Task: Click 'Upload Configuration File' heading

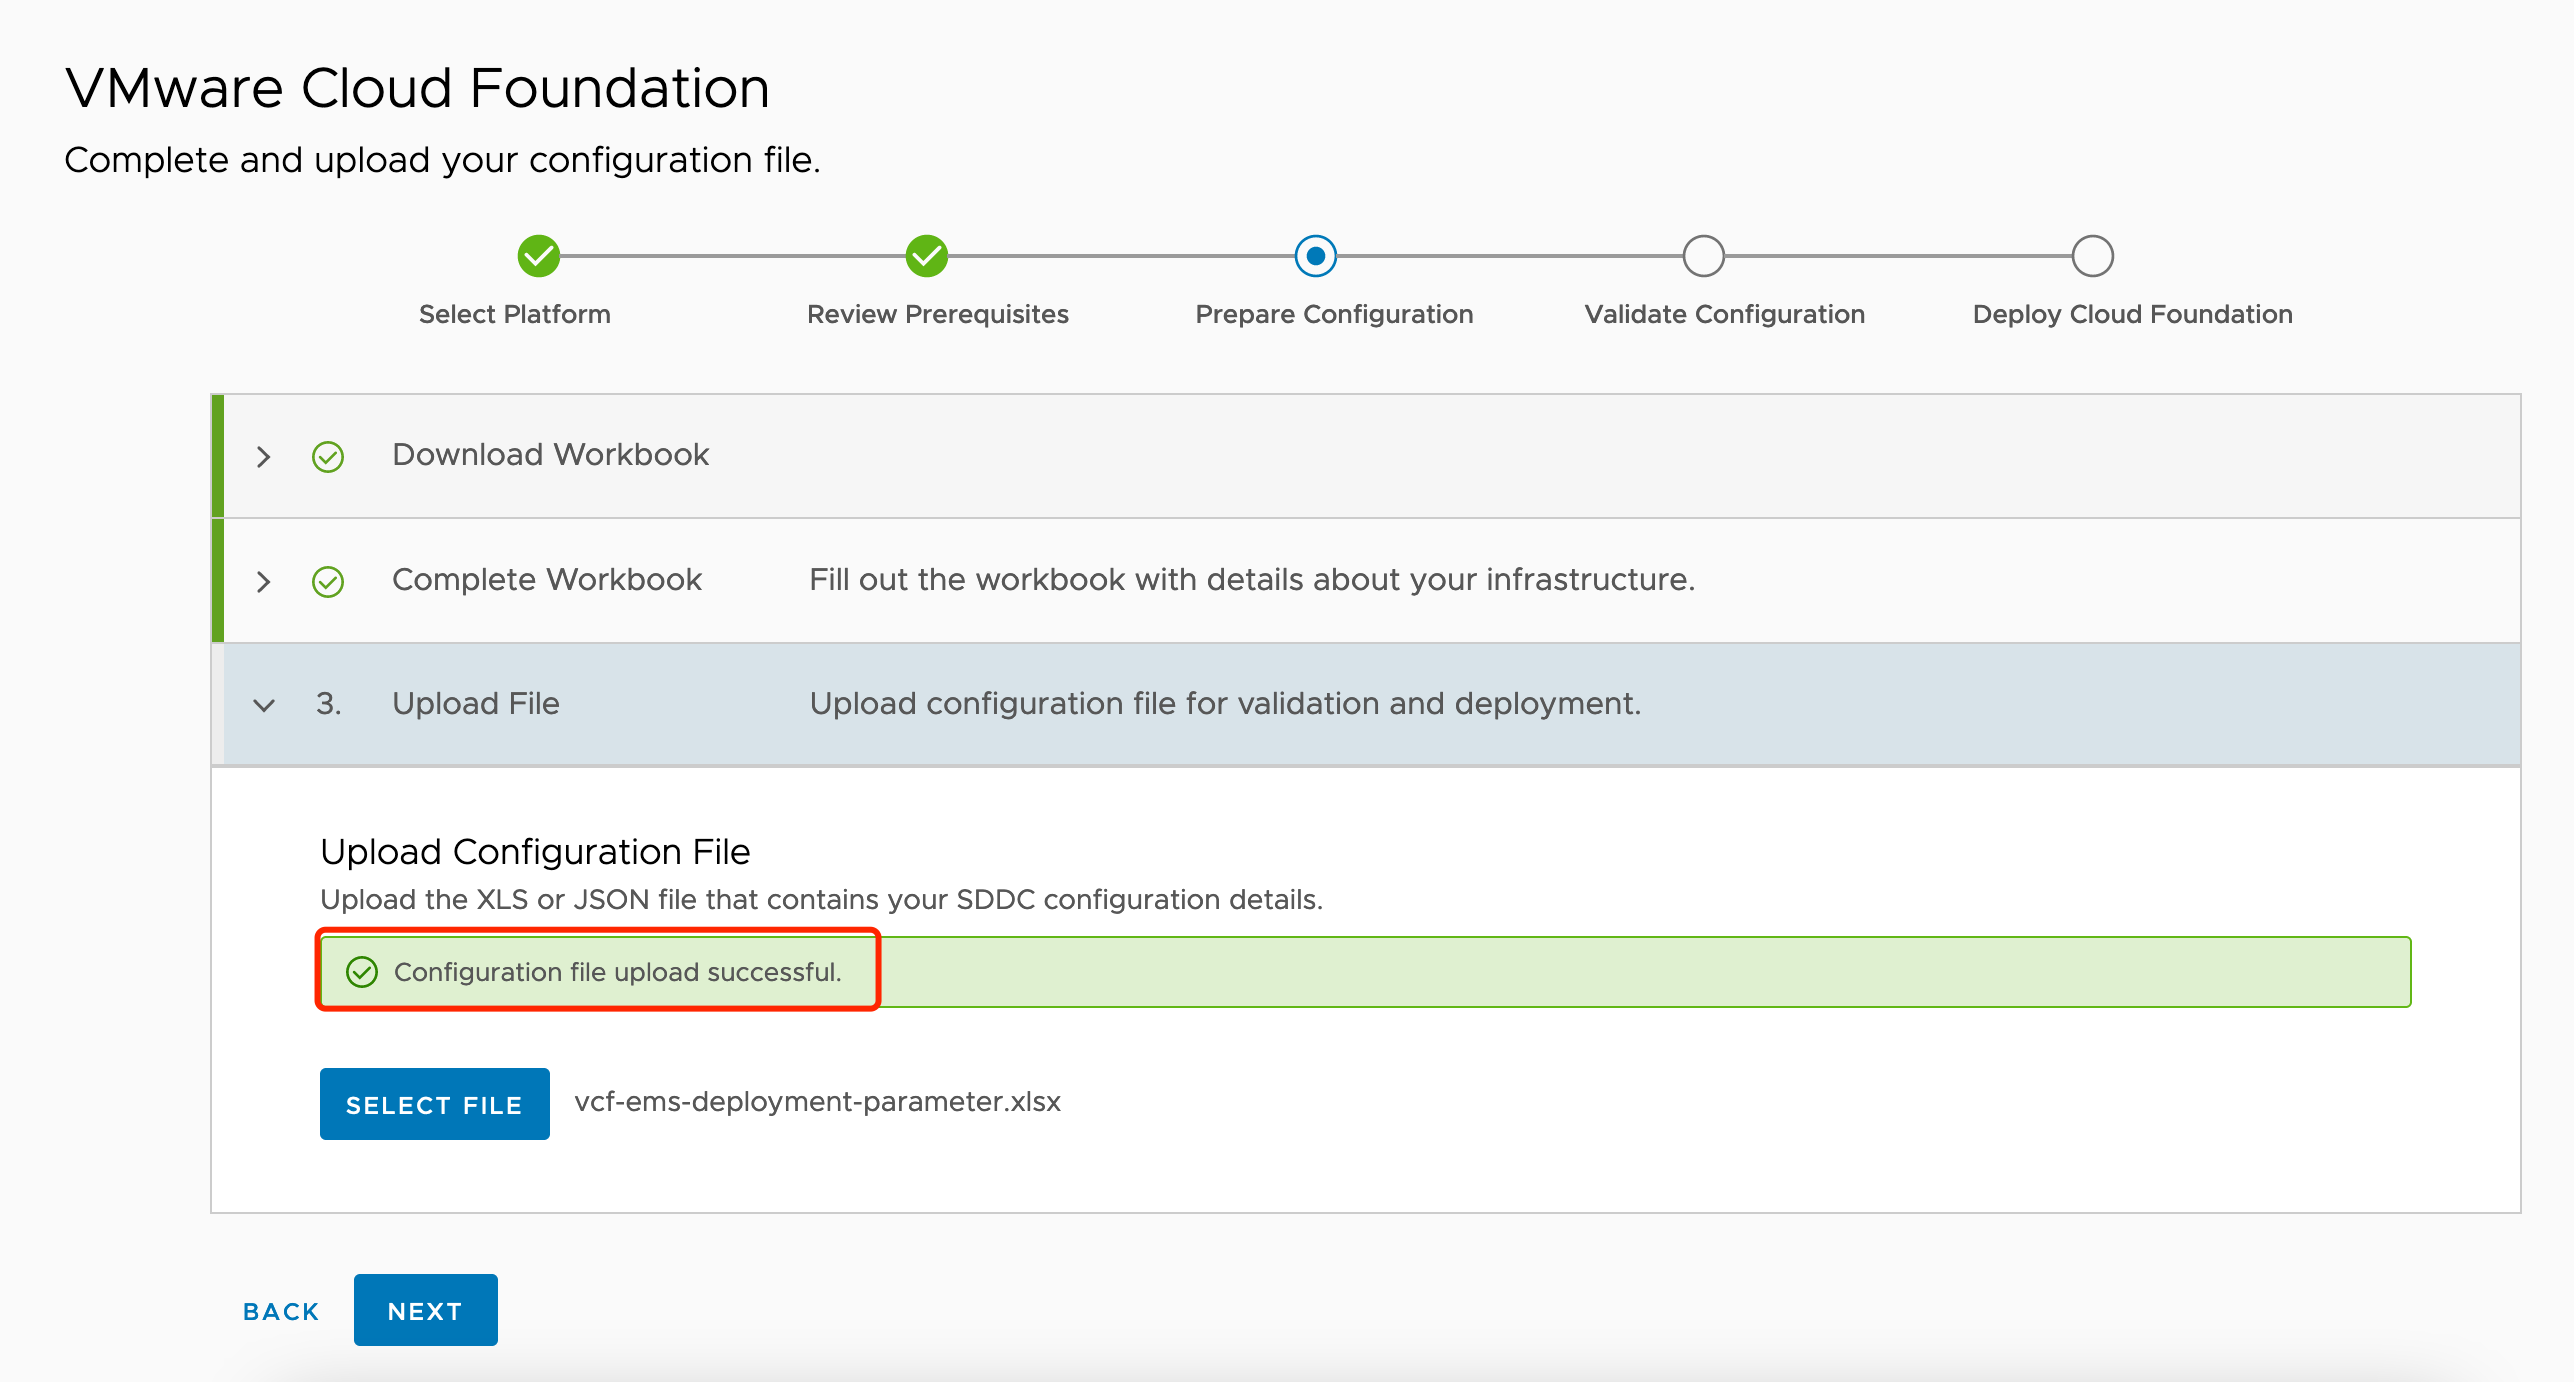Action: click(535, 852)
